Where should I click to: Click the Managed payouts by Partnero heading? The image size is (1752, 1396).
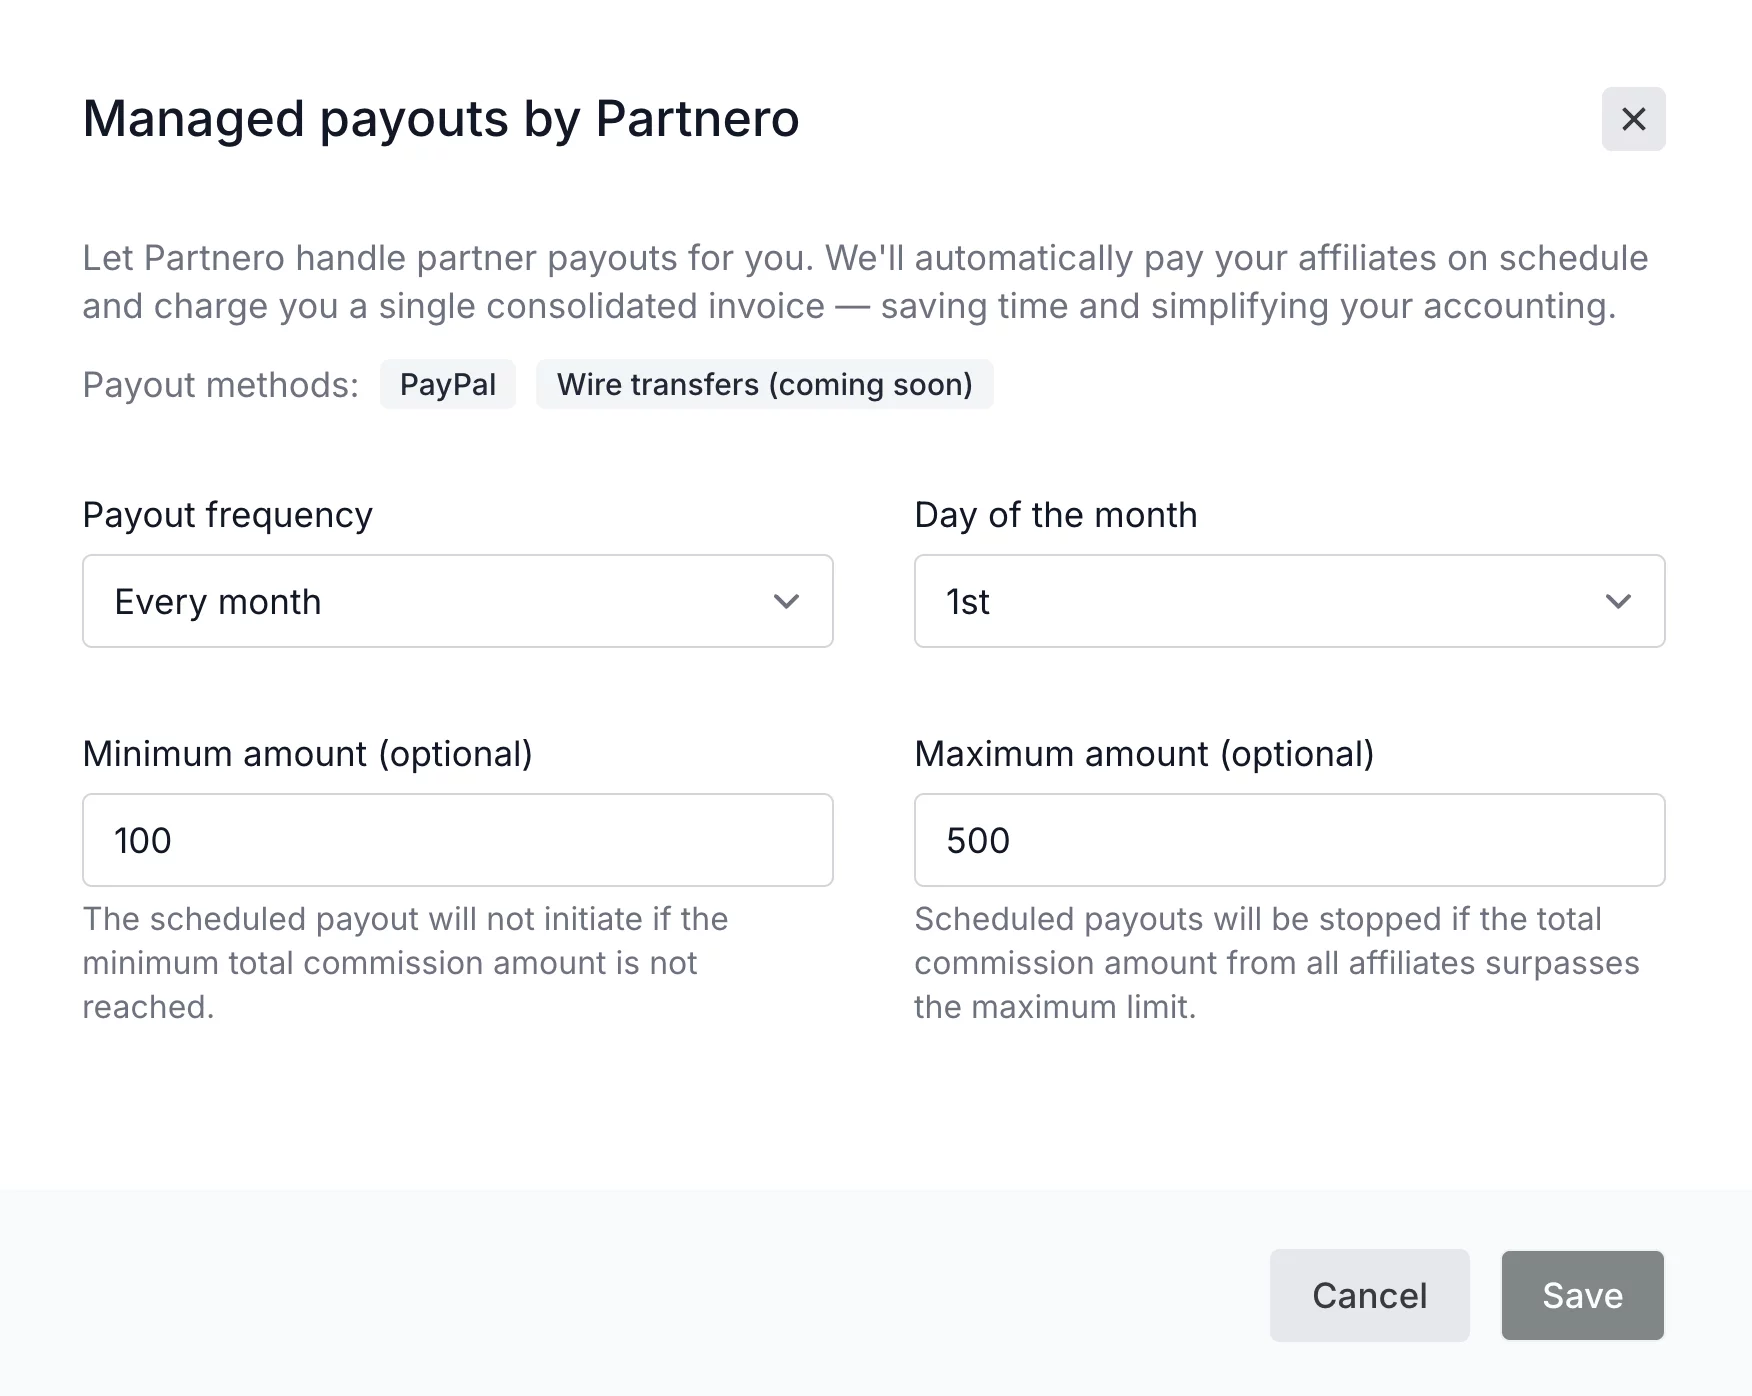tap(441, 119)
